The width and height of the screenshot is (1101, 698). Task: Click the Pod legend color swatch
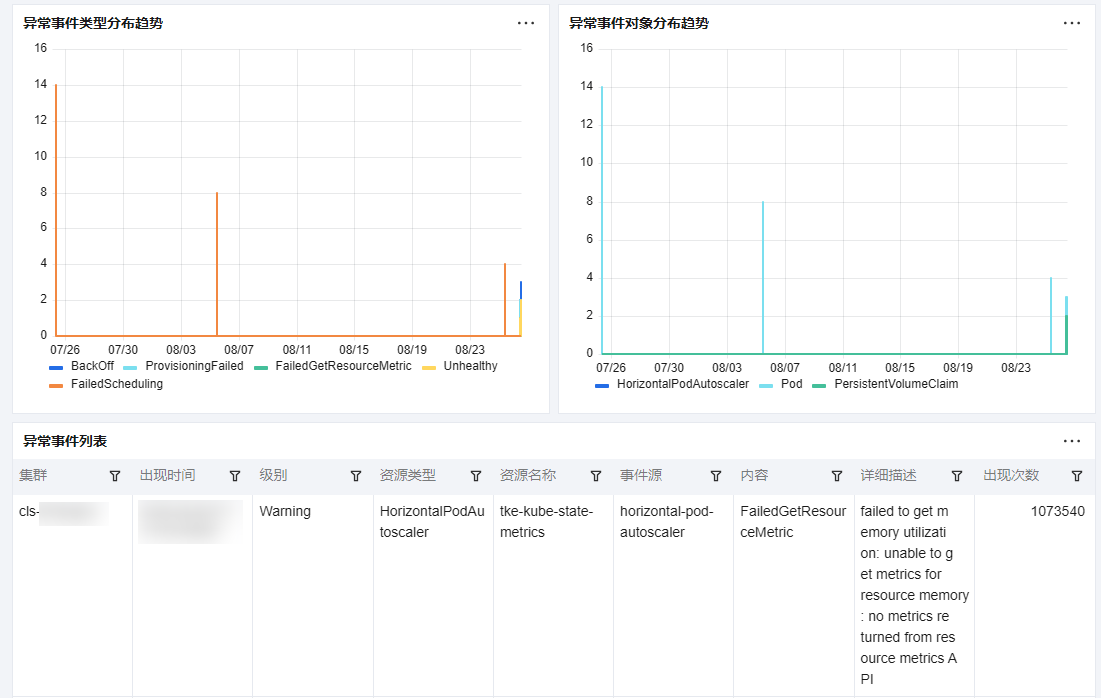pyautogui.click(x=767, y=385)
